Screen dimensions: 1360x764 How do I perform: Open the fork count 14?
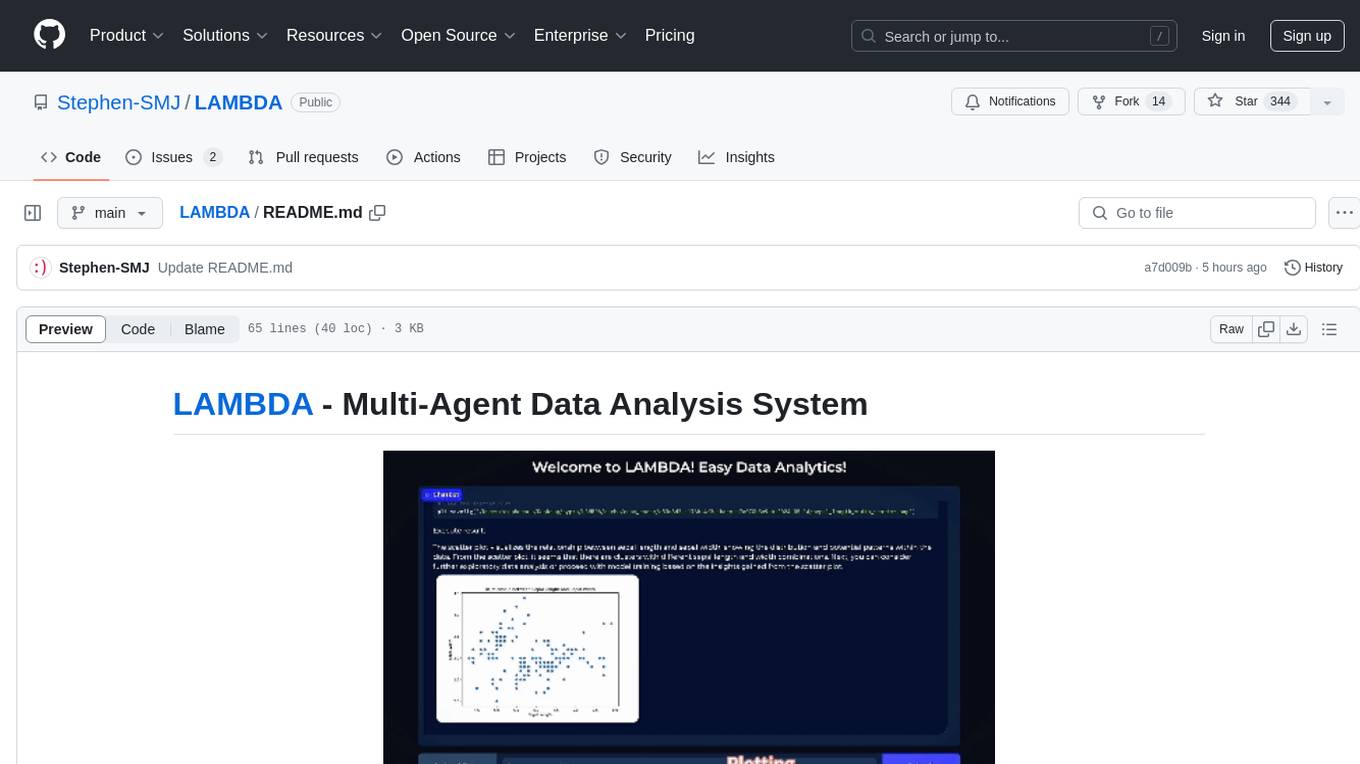[1158, 101]
